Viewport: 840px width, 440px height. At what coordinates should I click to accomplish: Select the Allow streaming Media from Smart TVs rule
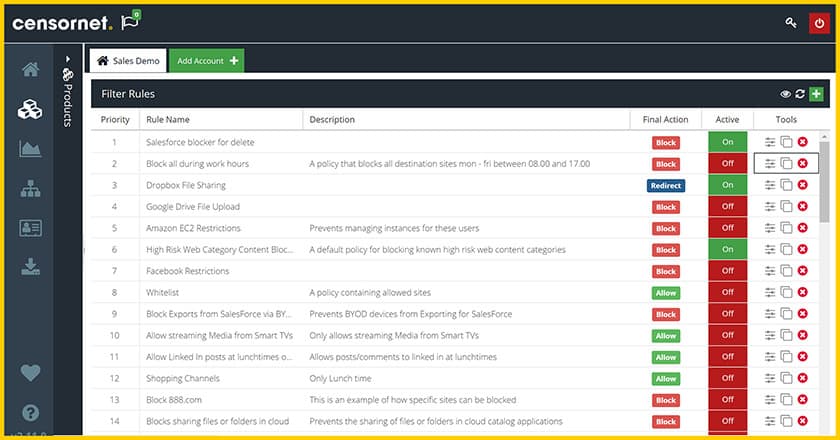[x=220, y=335]
